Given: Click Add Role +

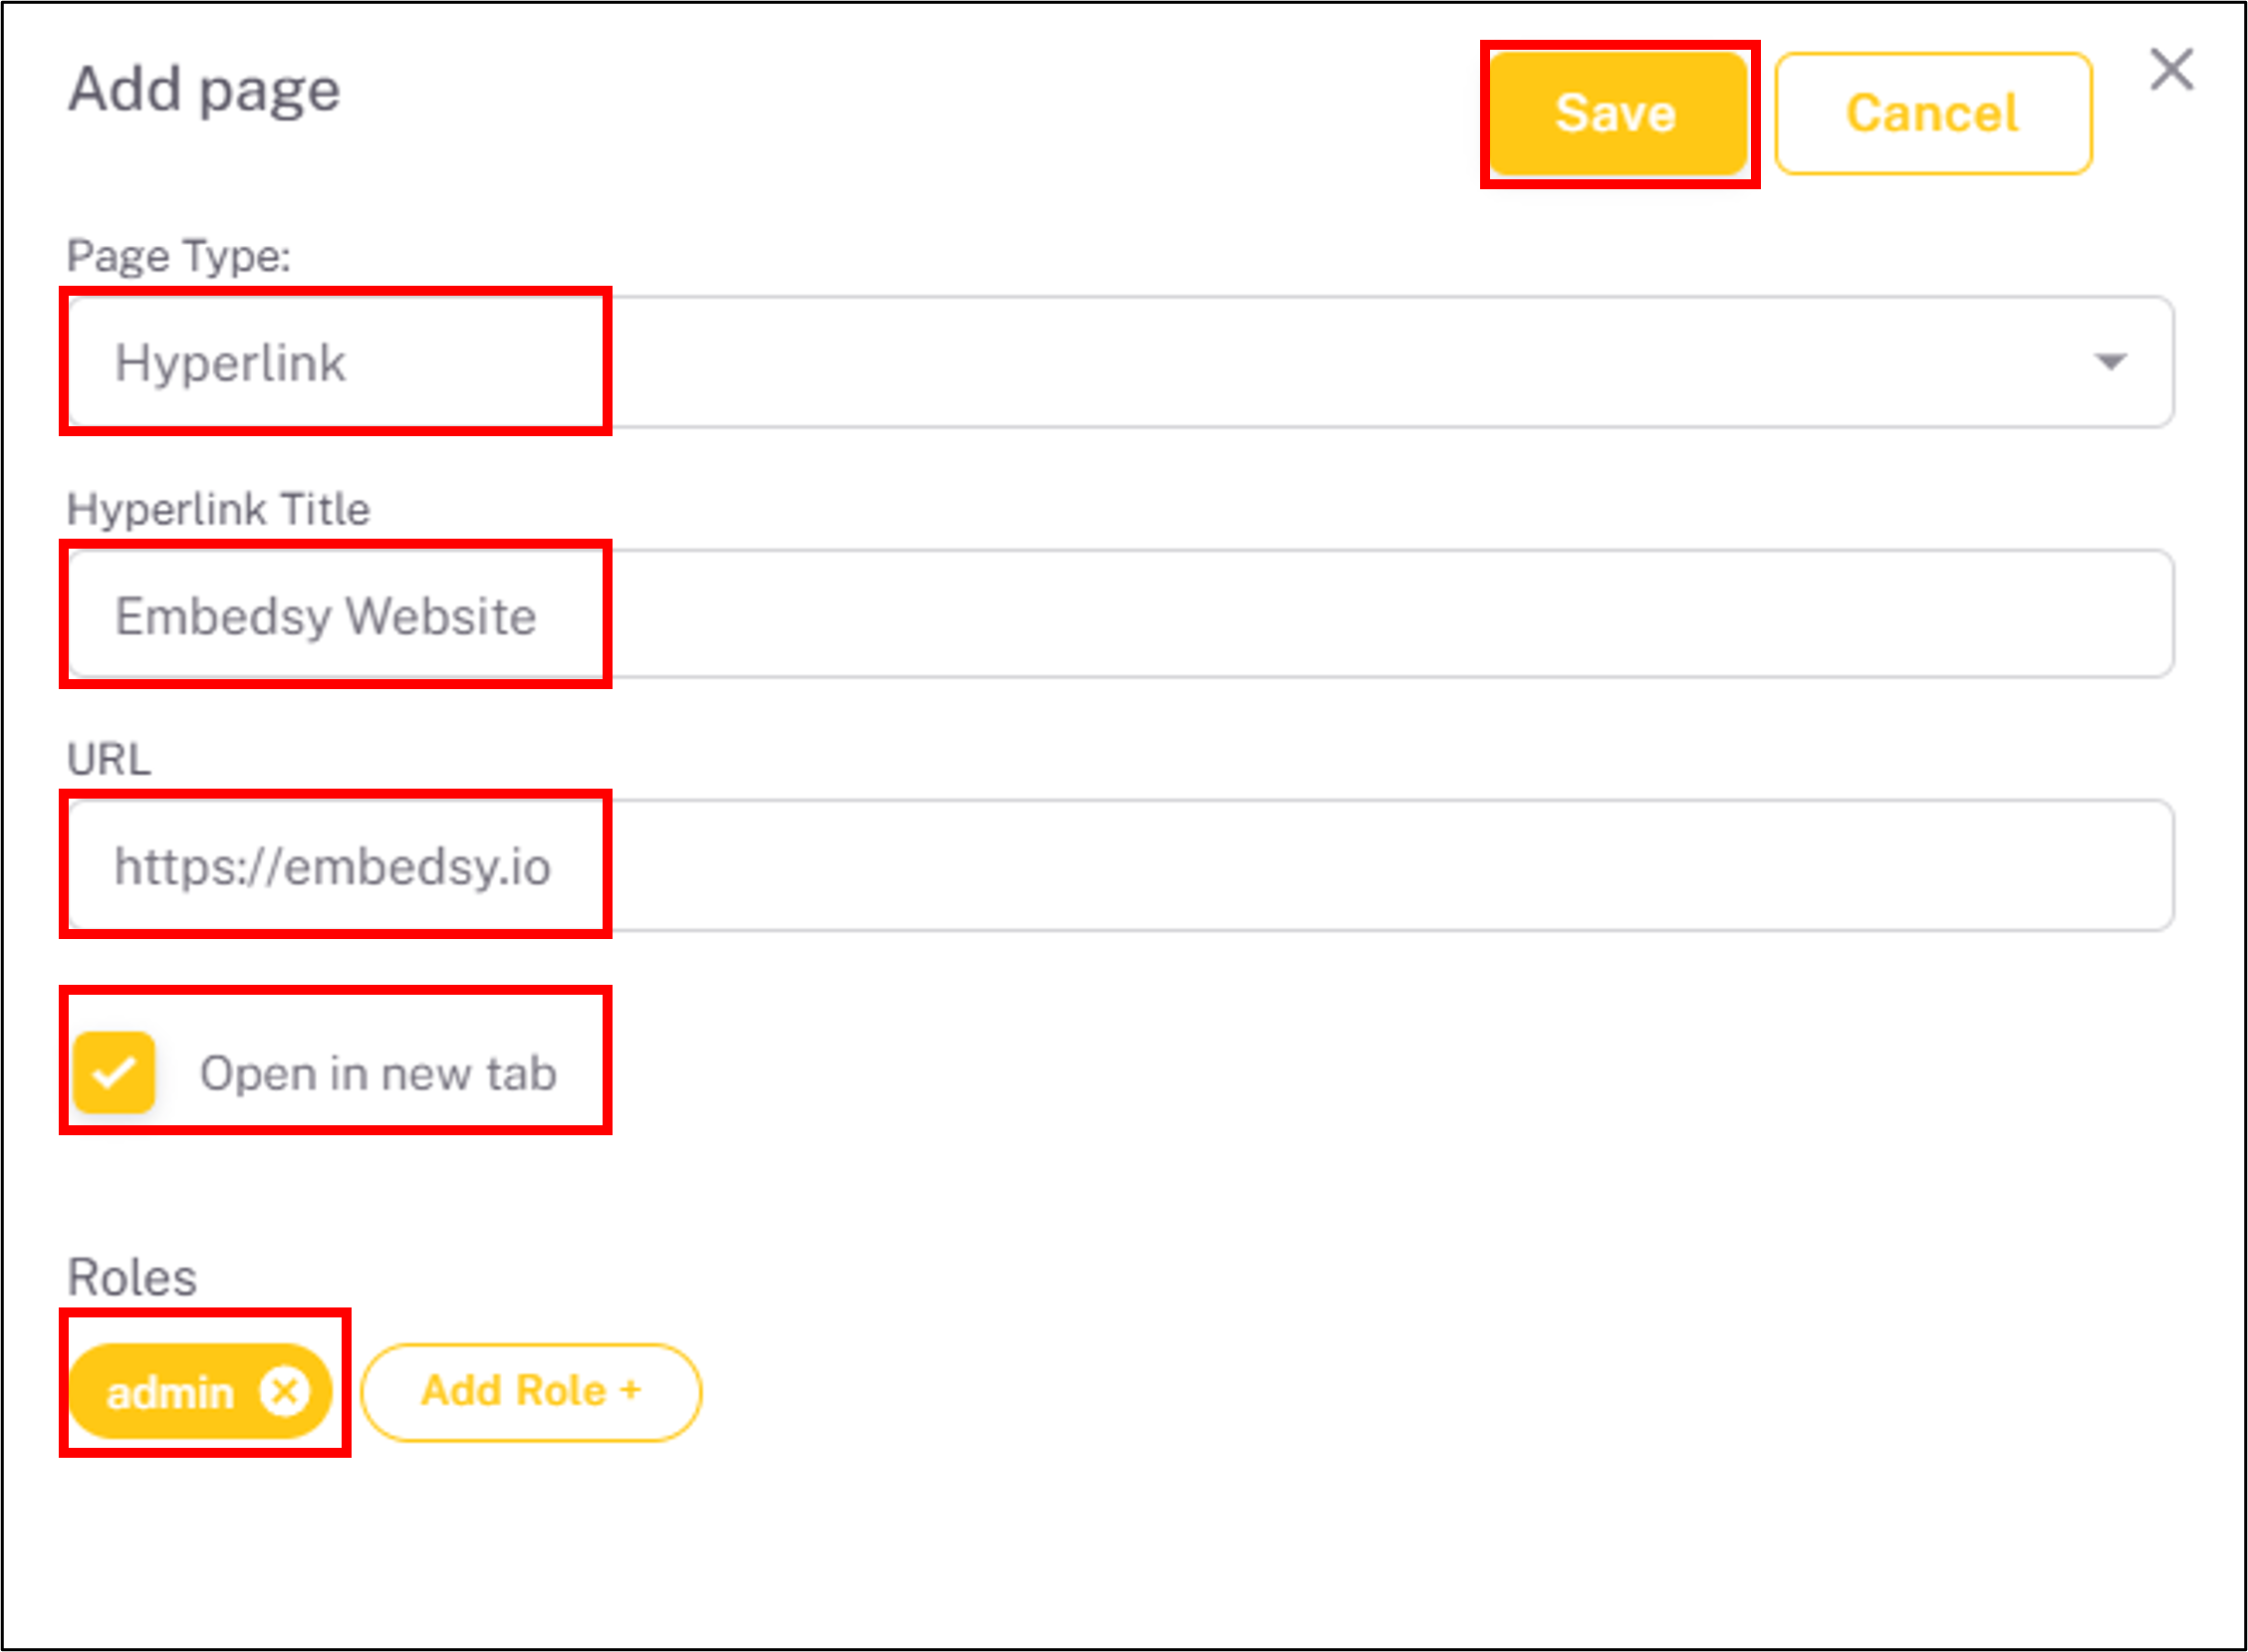Looking at the screenshot, I should (531, 1390).
